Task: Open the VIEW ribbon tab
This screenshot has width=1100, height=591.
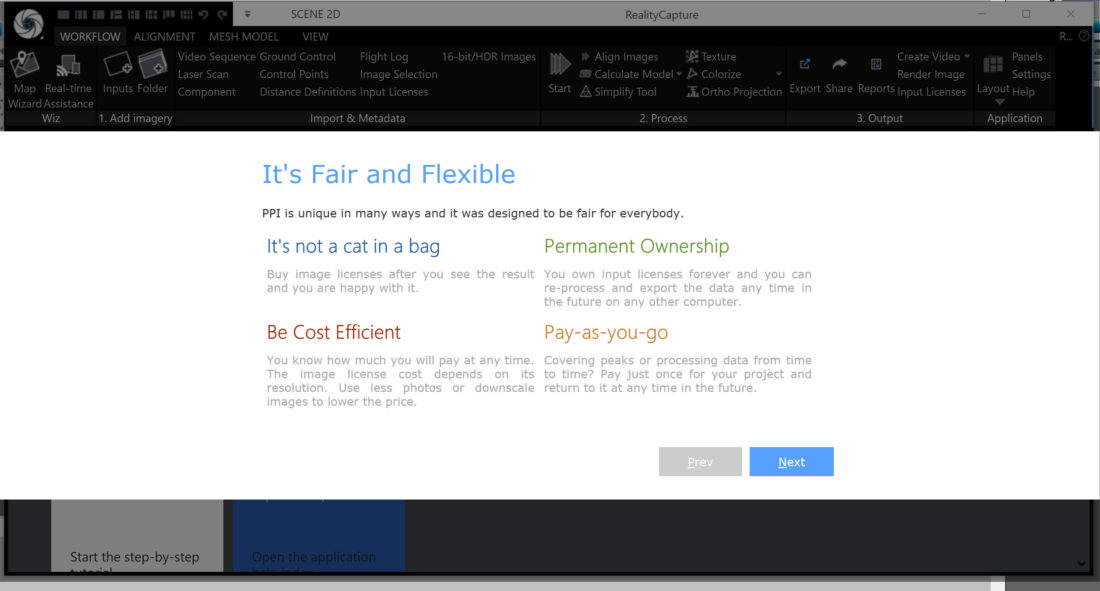Action: (315, 36)
